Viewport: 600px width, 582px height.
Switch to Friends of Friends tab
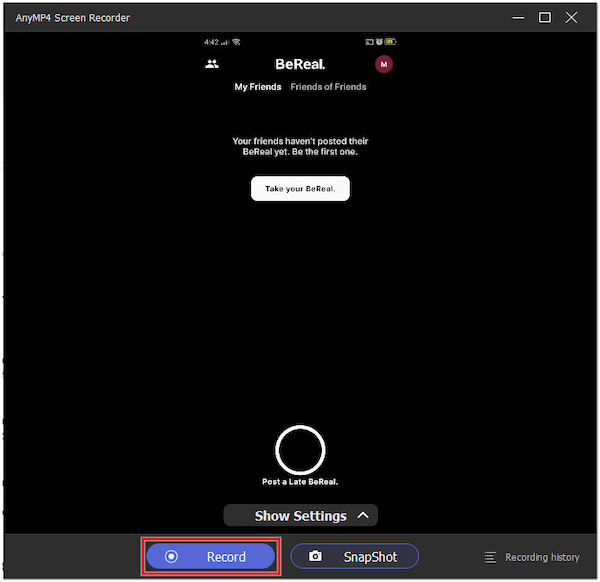click(328, 87)
